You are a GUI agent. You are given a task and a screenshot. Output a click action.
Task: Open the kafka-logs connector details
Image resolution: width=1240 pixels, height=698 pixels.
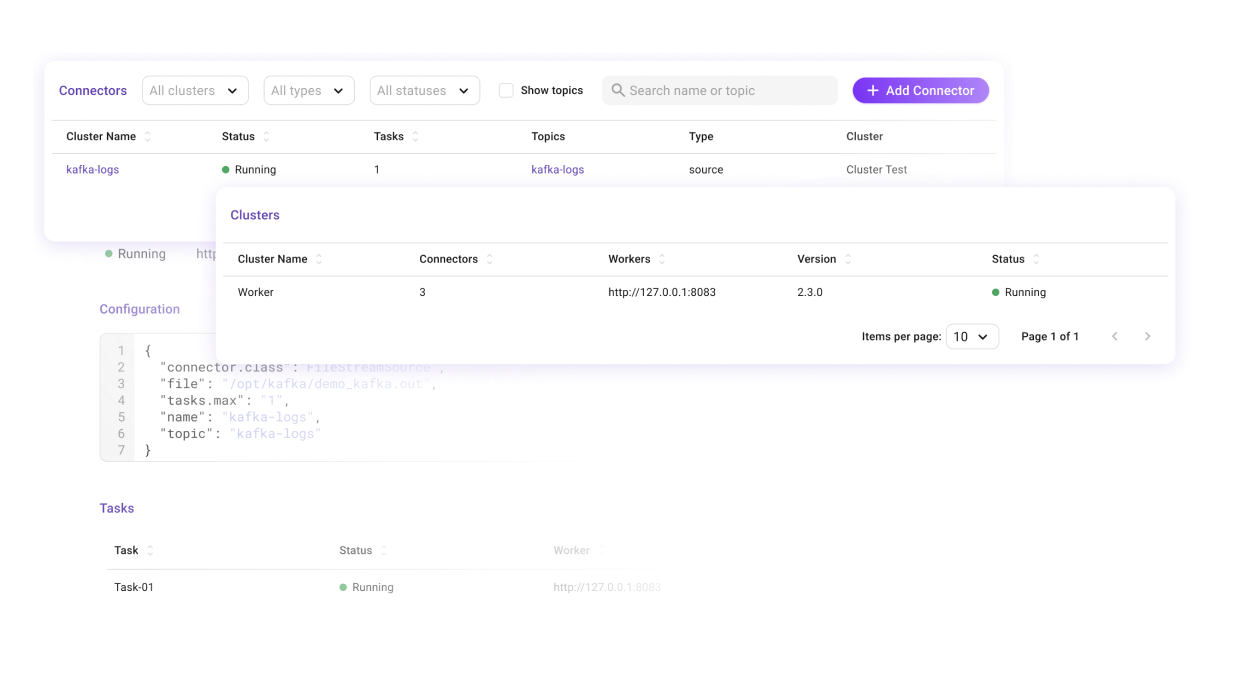click(x=91, y=169)
